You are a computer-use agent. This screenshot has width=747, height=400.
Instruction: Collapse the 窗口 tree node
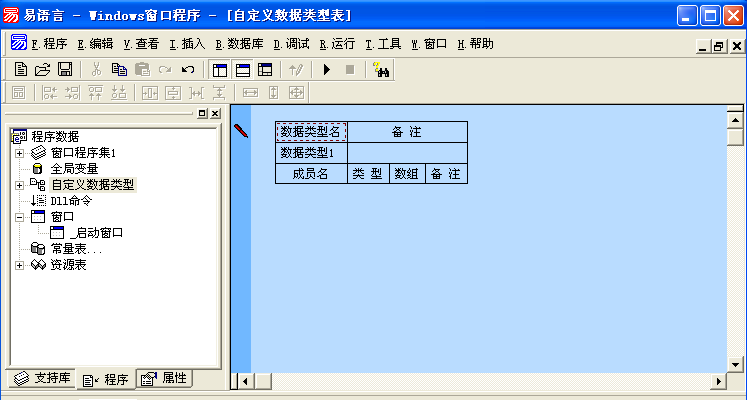(x=19, y=217)
